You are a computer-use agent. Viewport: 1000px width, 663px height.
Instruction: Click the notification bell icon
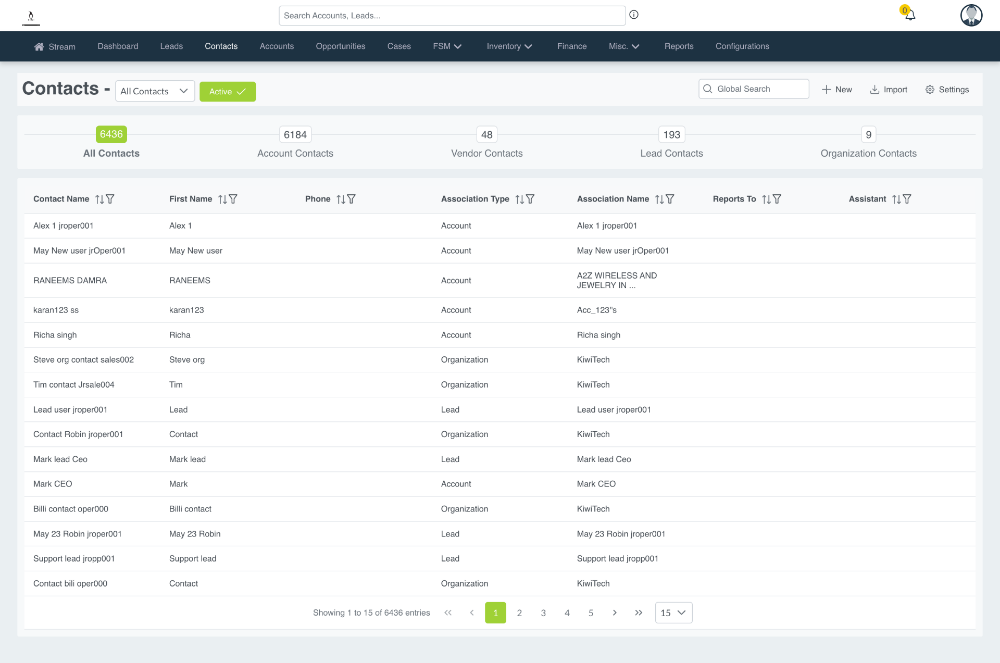(x=909, y=15)
